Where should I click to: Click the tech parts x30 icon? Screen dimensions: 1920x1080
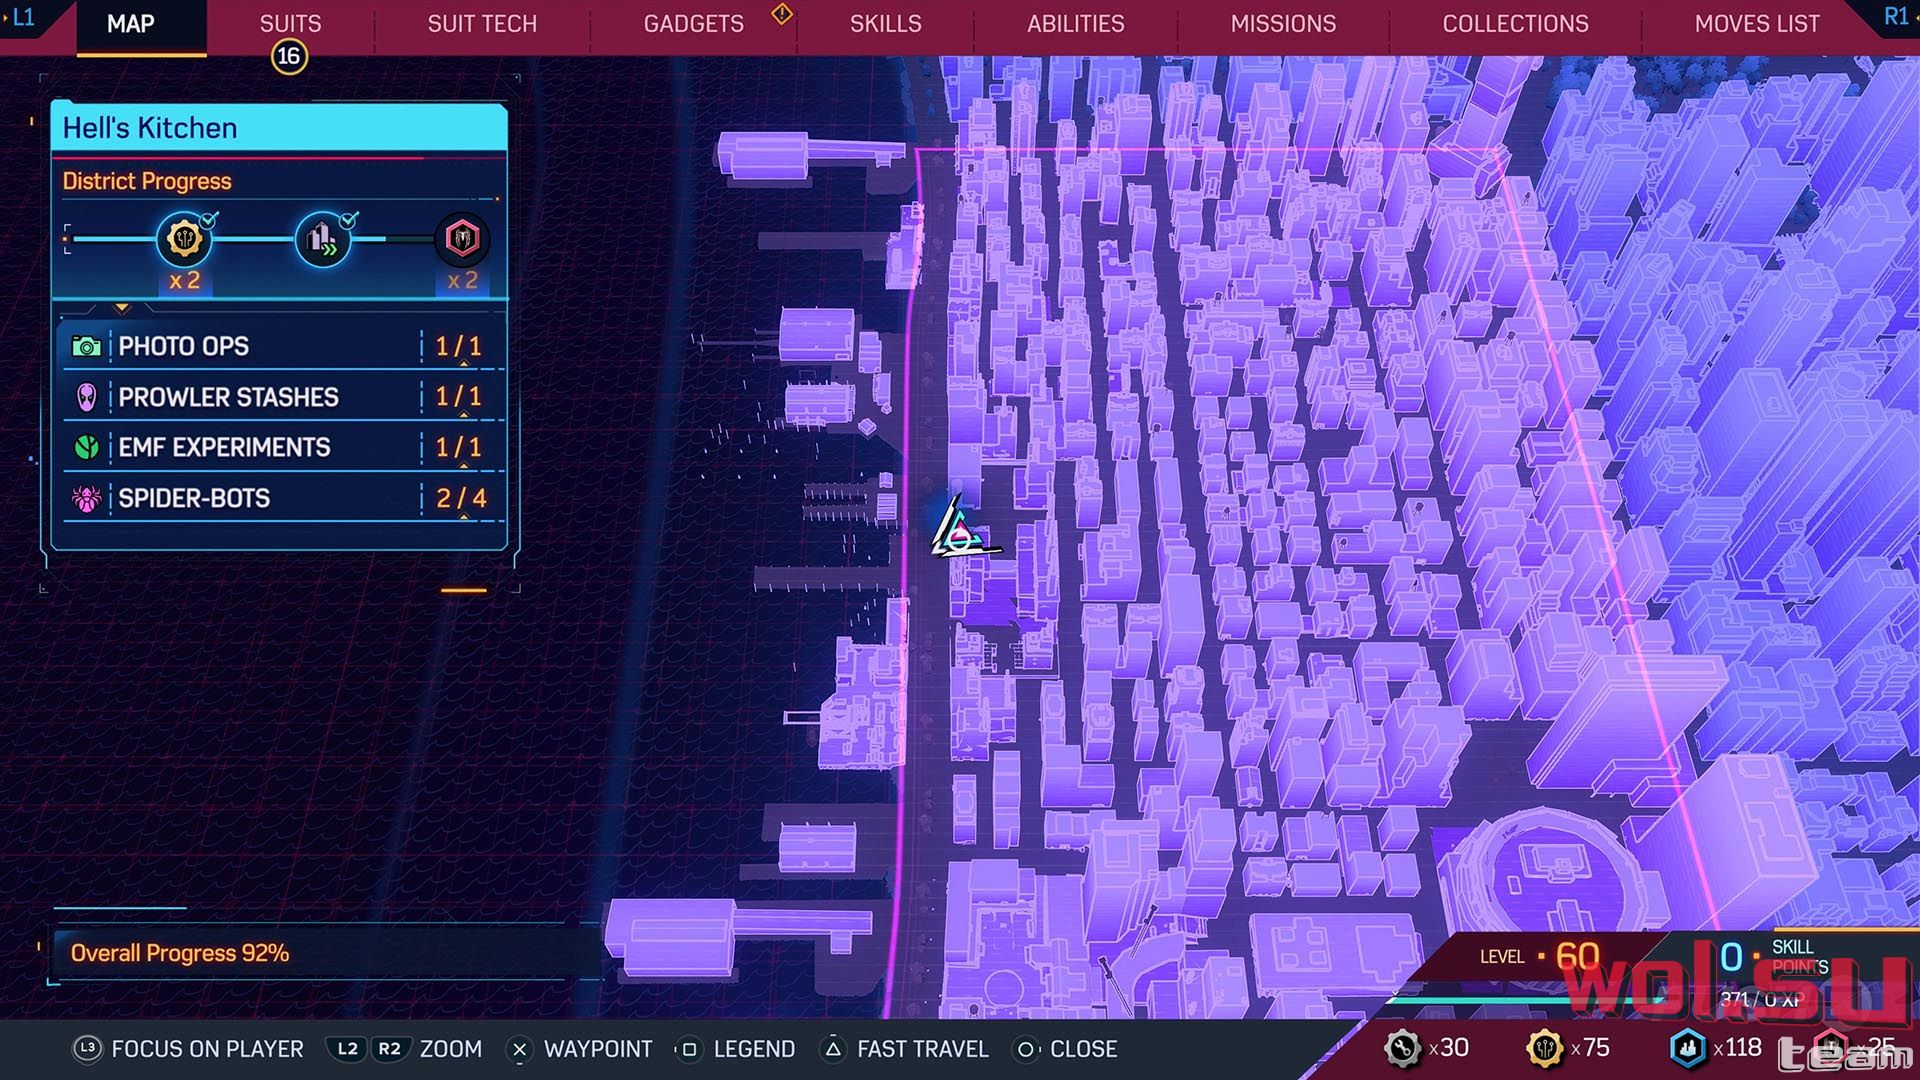1402,1048
